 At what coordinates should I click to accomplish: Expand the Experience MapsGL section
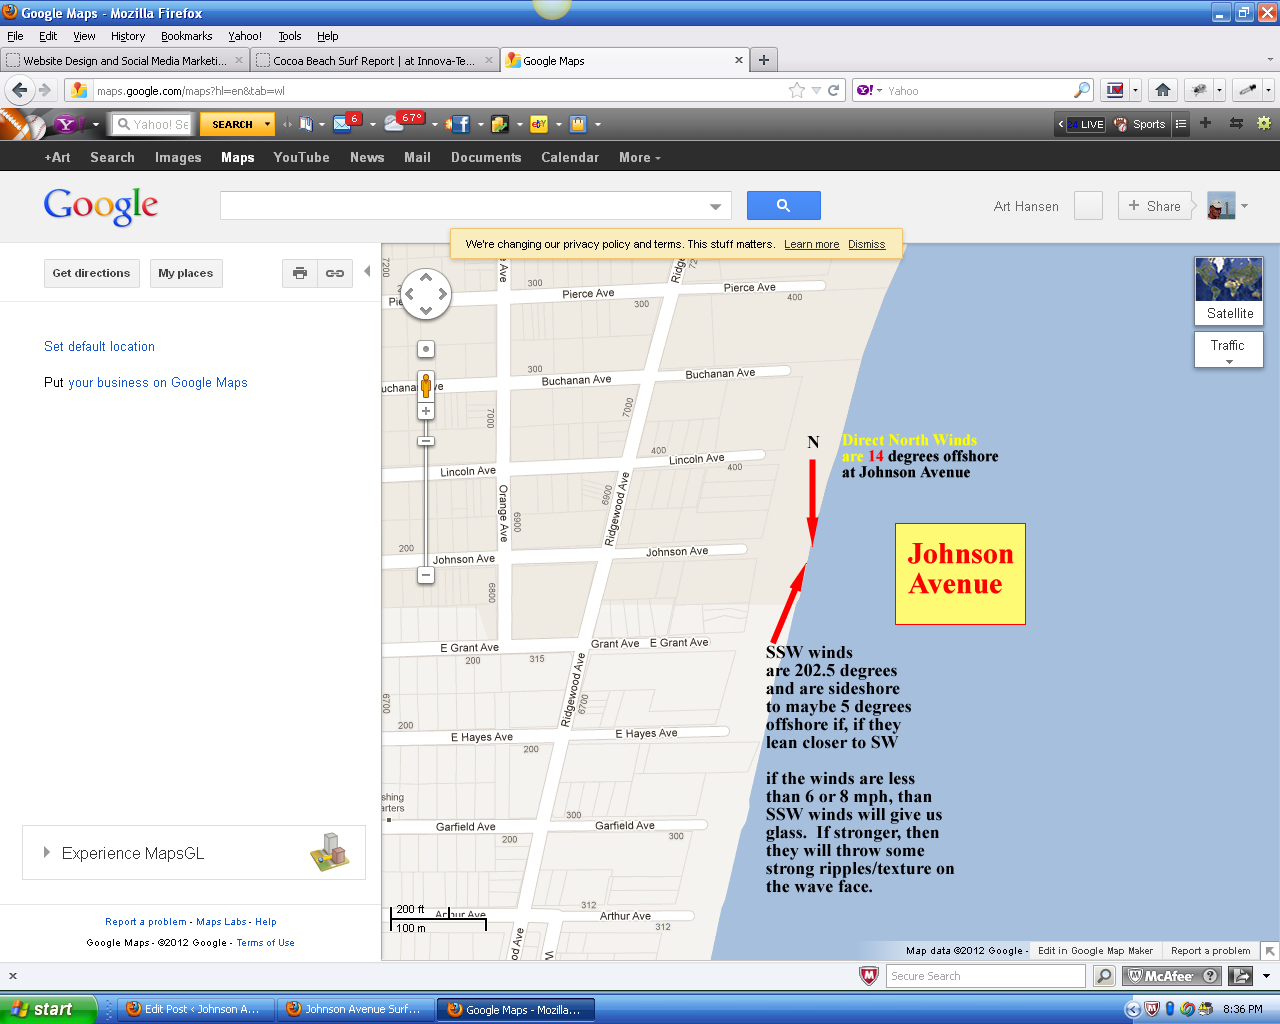(x=46, y=853)
